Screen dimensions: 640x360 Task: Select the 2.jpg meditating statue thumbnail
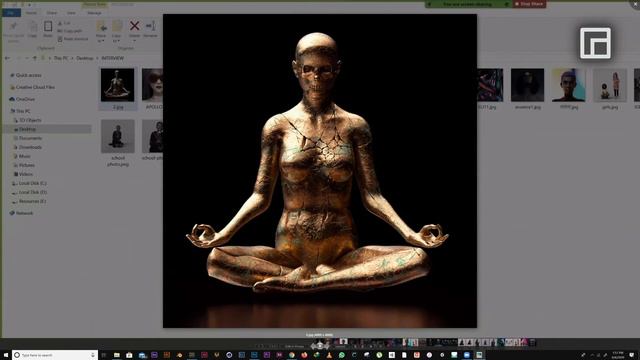[x=118, y=85]
